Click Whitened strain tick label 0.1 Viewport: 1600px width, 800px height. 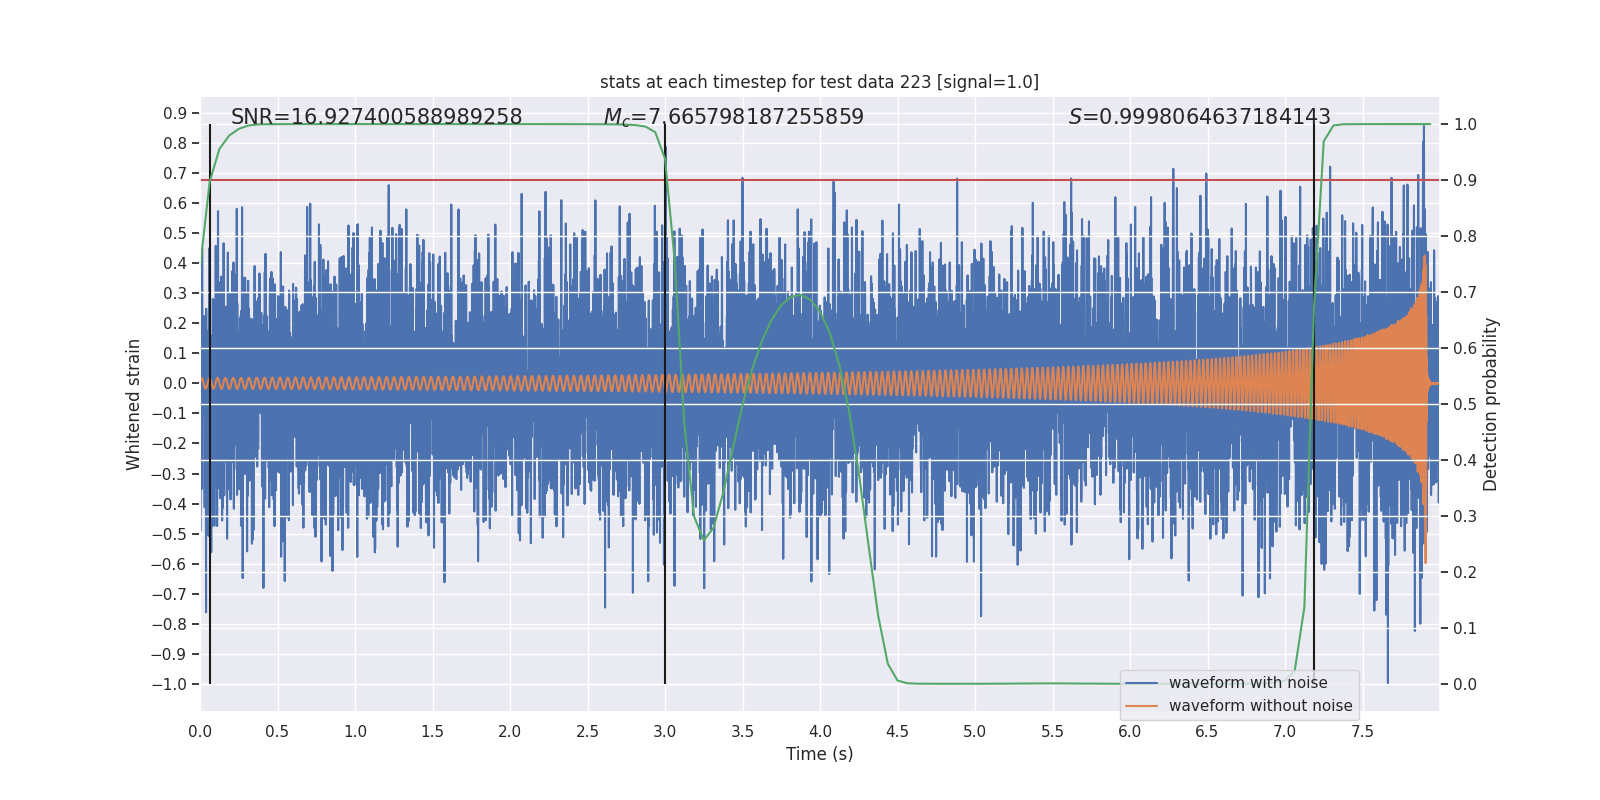click(175, 354)
